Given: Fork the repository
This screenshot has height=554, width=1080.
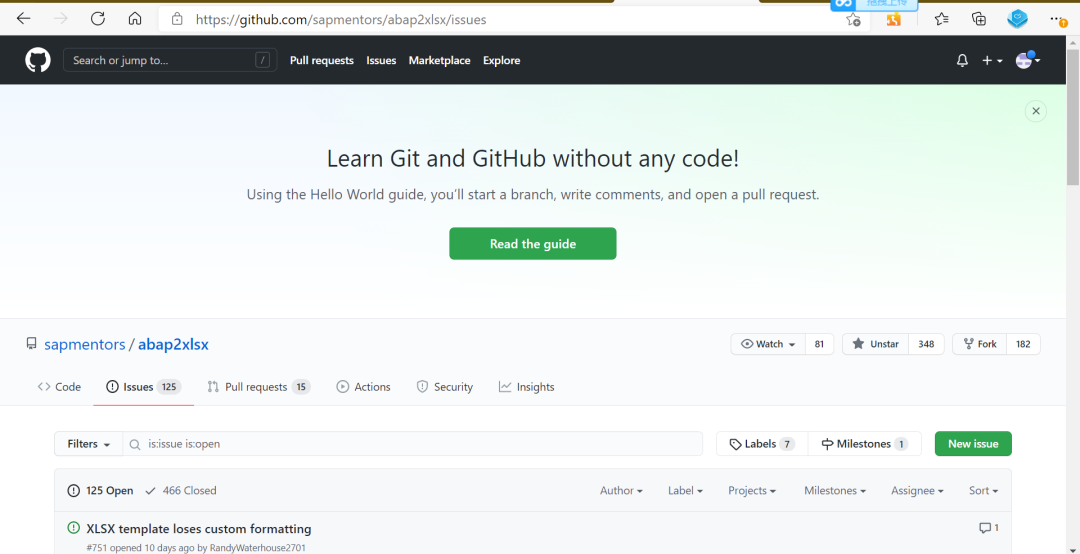Looking at the screenshot, I should click(x=979, y=344).
